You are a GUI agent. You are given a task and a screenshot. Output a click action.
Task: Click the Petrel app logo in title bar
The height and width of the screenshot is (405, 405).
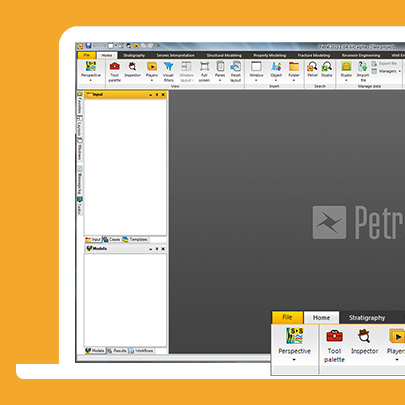click(x=80, y=46)
